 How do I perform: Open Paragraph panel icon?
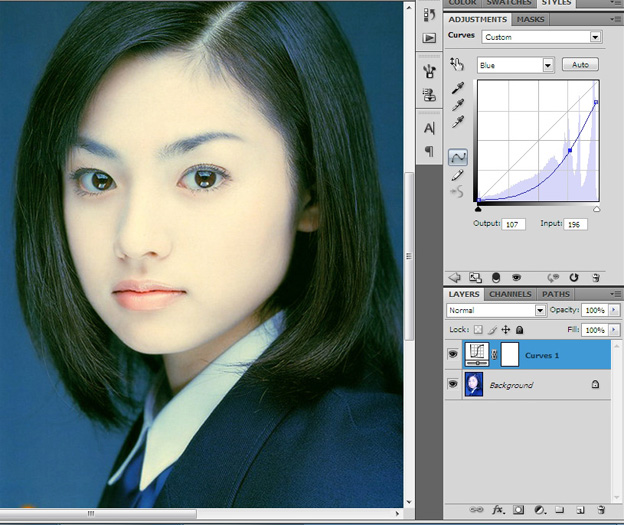[429, 151]
